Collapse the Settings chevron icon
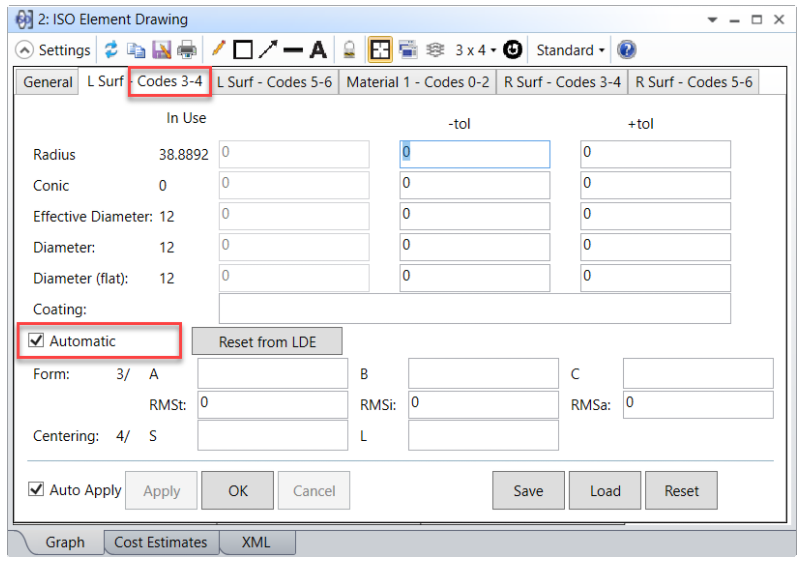Screen dimensions: 809x566 point(24,50)
